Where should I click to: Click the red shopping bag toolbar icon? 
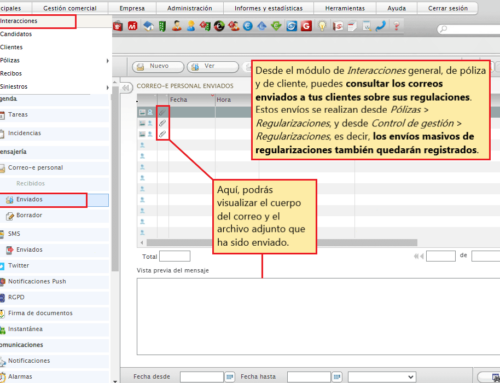pyautogui.click(x=118, y=26)
